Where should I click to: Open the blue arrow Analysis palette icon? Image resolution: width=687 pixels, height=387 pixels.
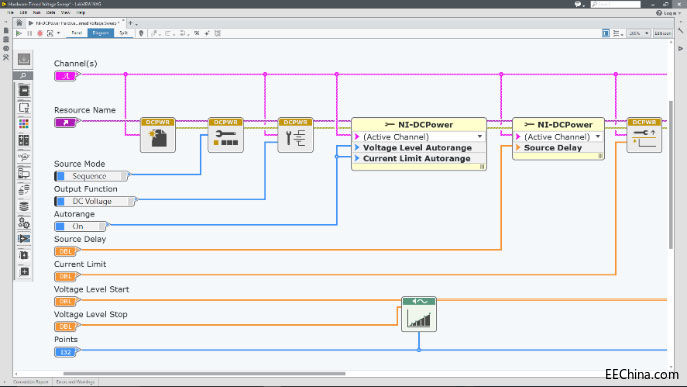click(x=24, y=239)
